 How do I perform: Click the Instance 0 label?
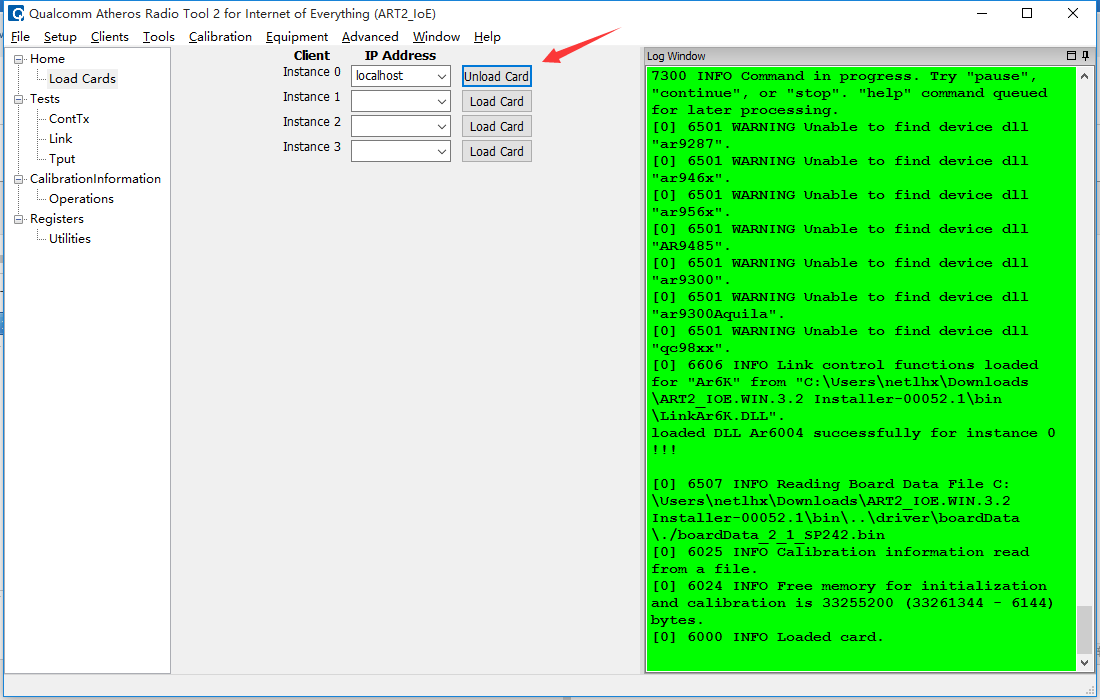pyautogui.click(x=311, y=72)
